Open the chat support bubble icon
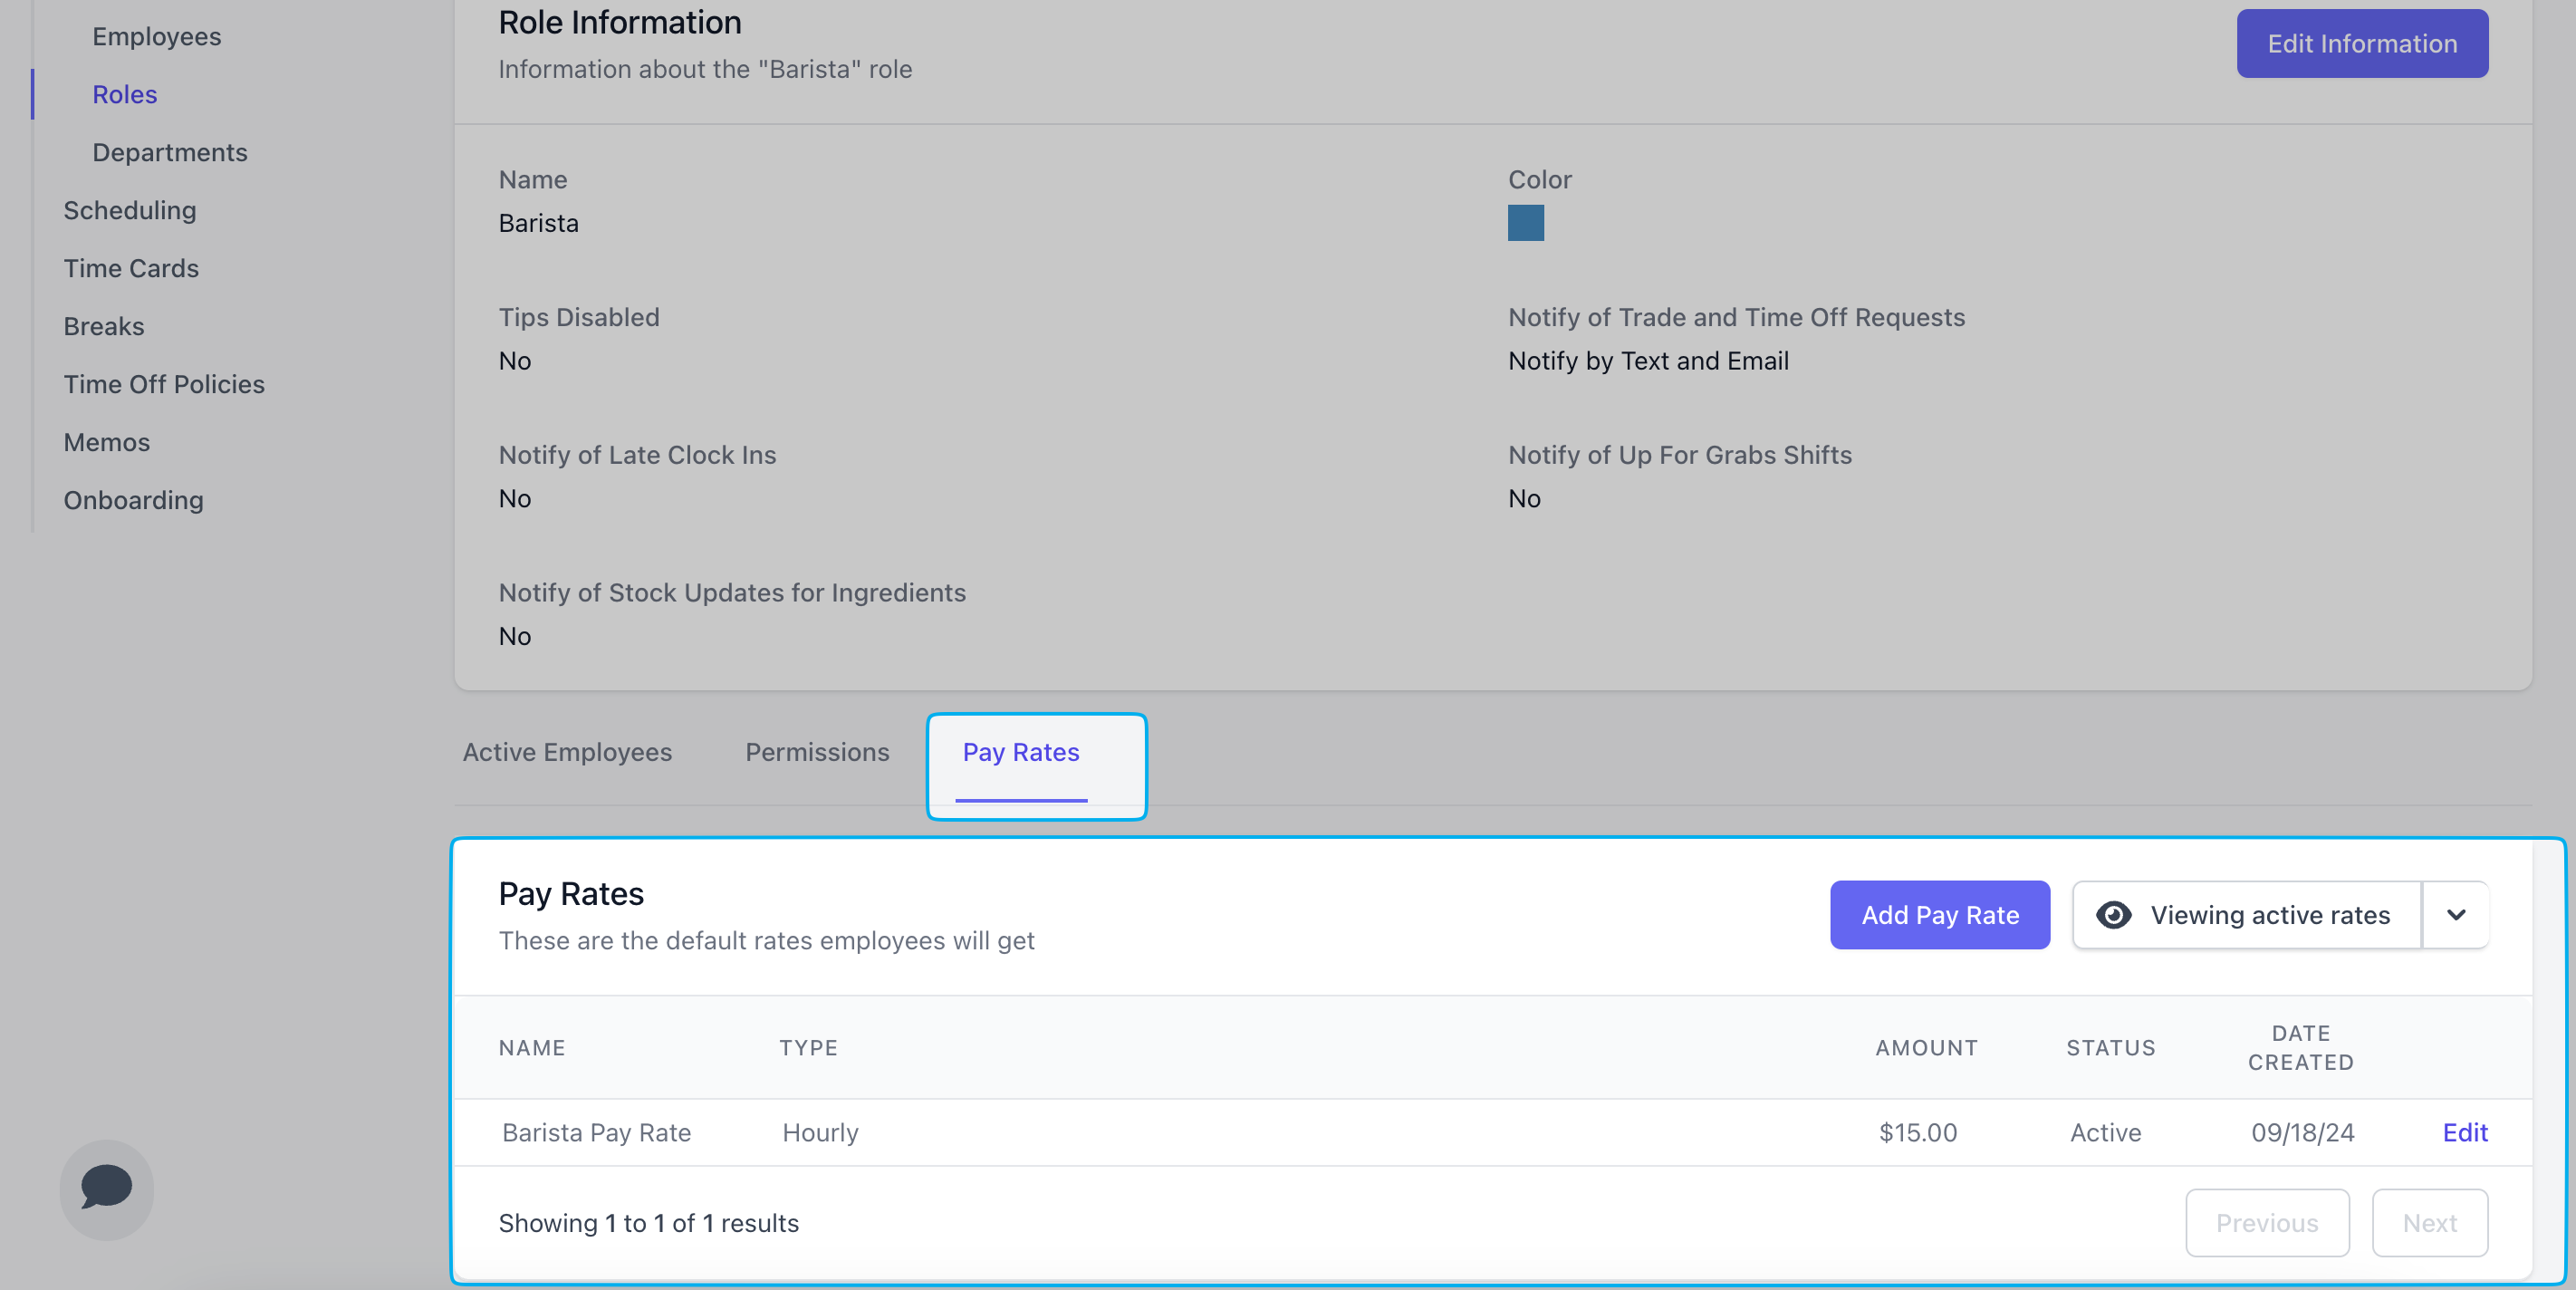The image size is (2576, 1290). [x=106, y=1188]
